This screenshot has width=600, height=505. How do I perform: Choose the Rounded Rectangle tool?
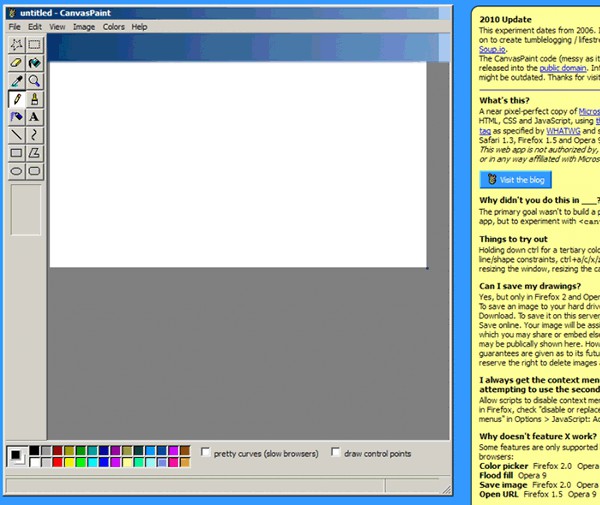coord(34,171)
